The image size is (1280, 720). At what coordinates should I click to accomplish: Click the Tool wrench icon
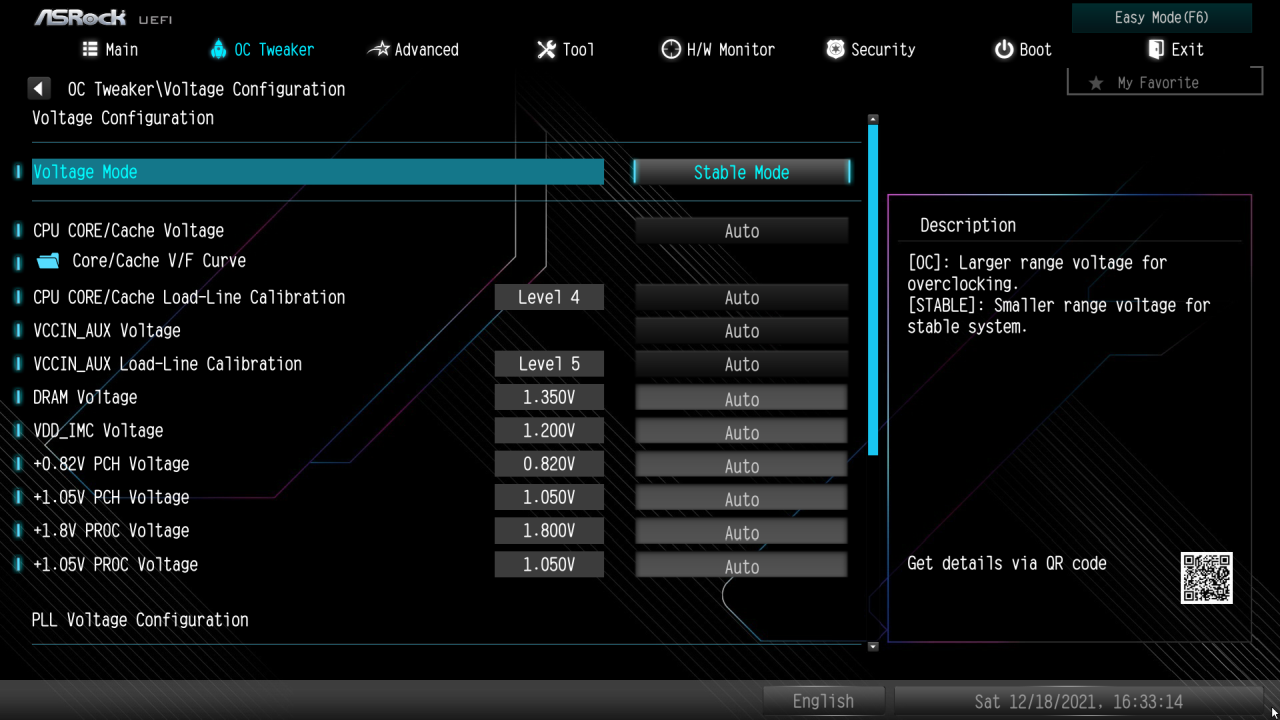click(x=546, y=49)
